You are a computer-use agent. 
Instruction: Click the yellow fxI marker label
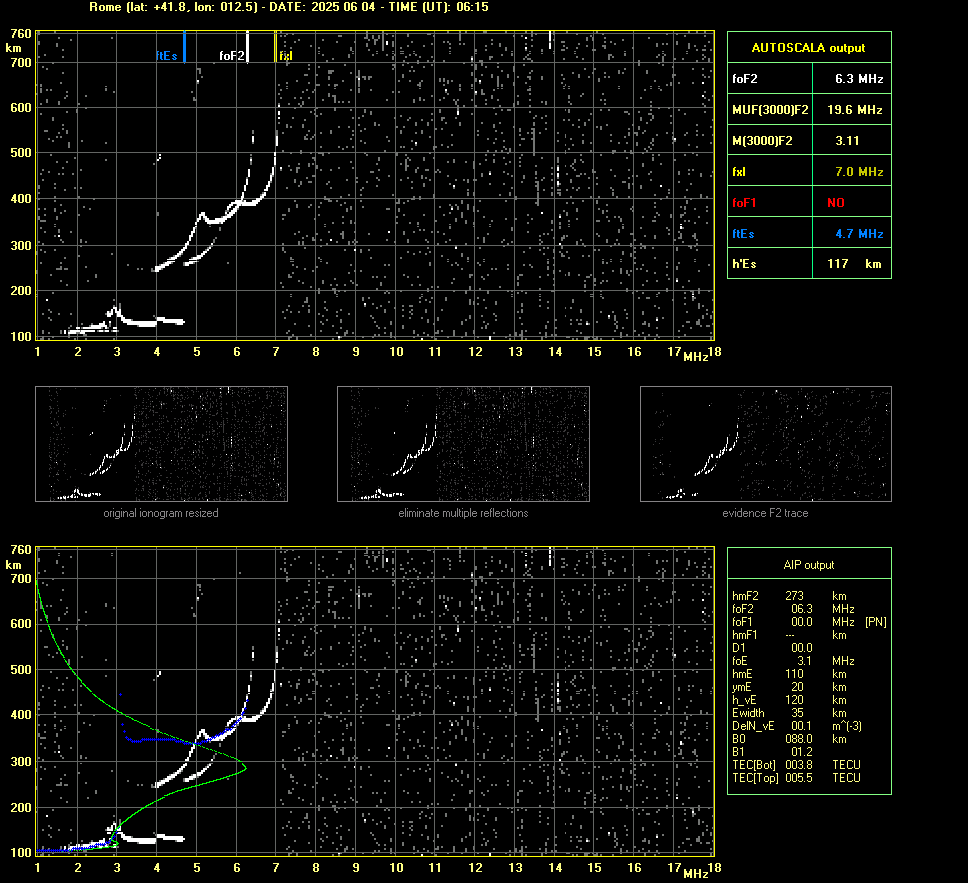click(x=285, y=56)
